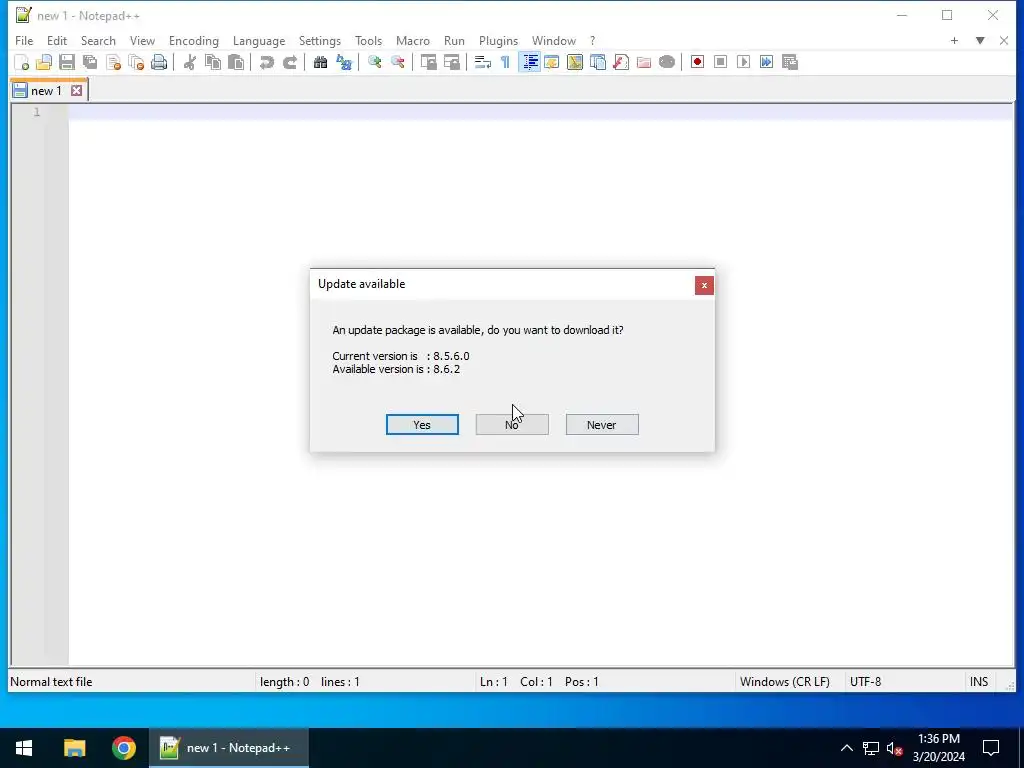
Task: Print the document using printer icon
Action: click(159, 62)
